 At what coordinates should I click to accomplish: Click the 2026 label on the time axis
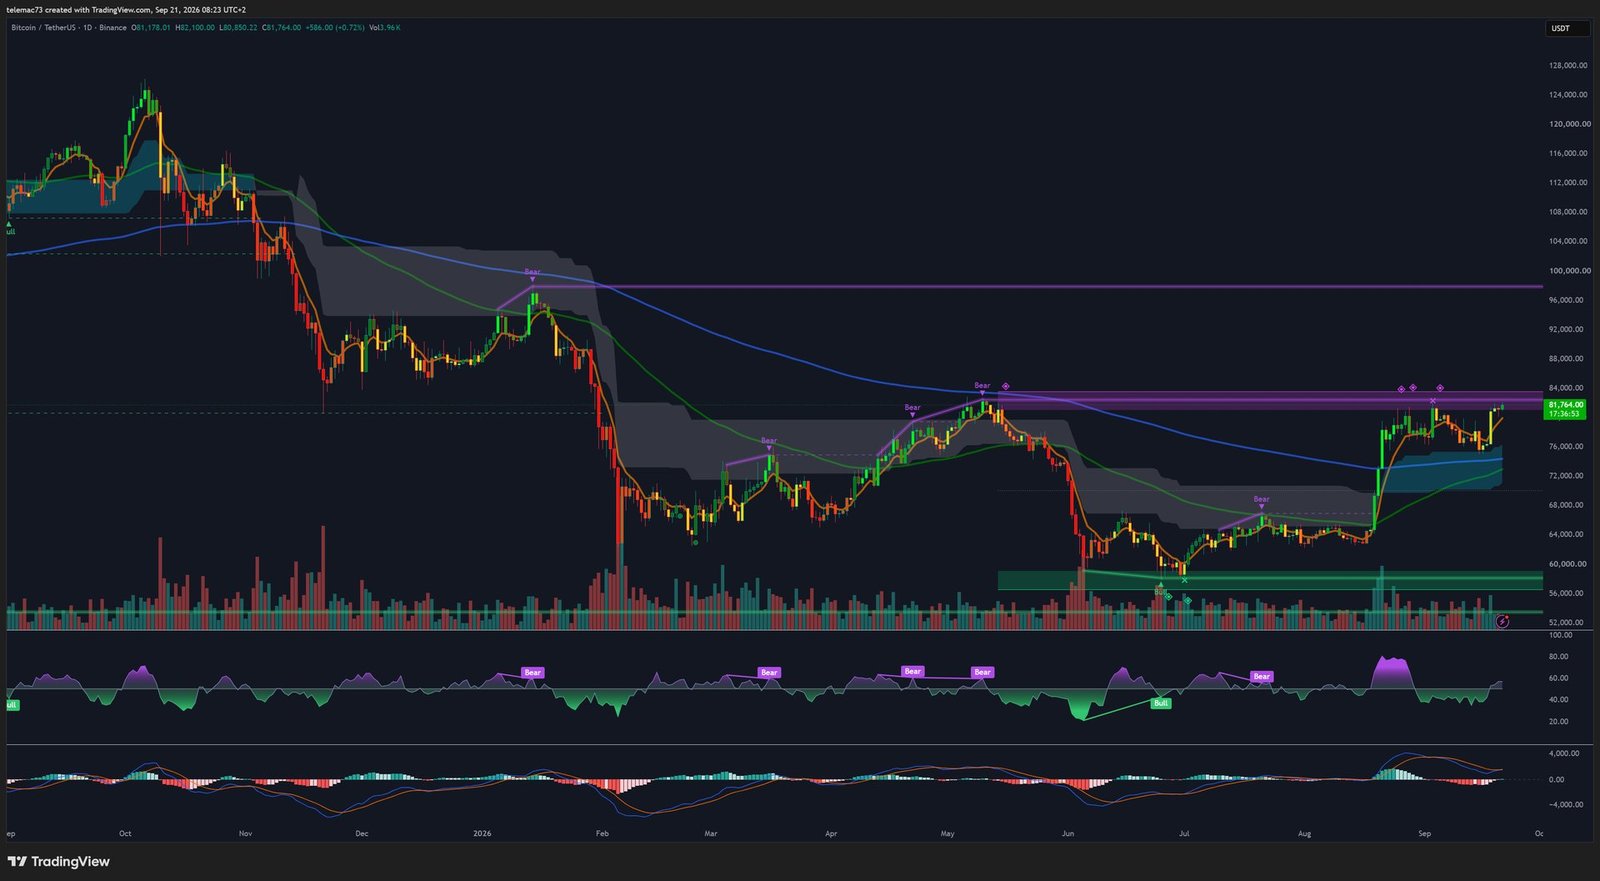[x=482, y=833]
